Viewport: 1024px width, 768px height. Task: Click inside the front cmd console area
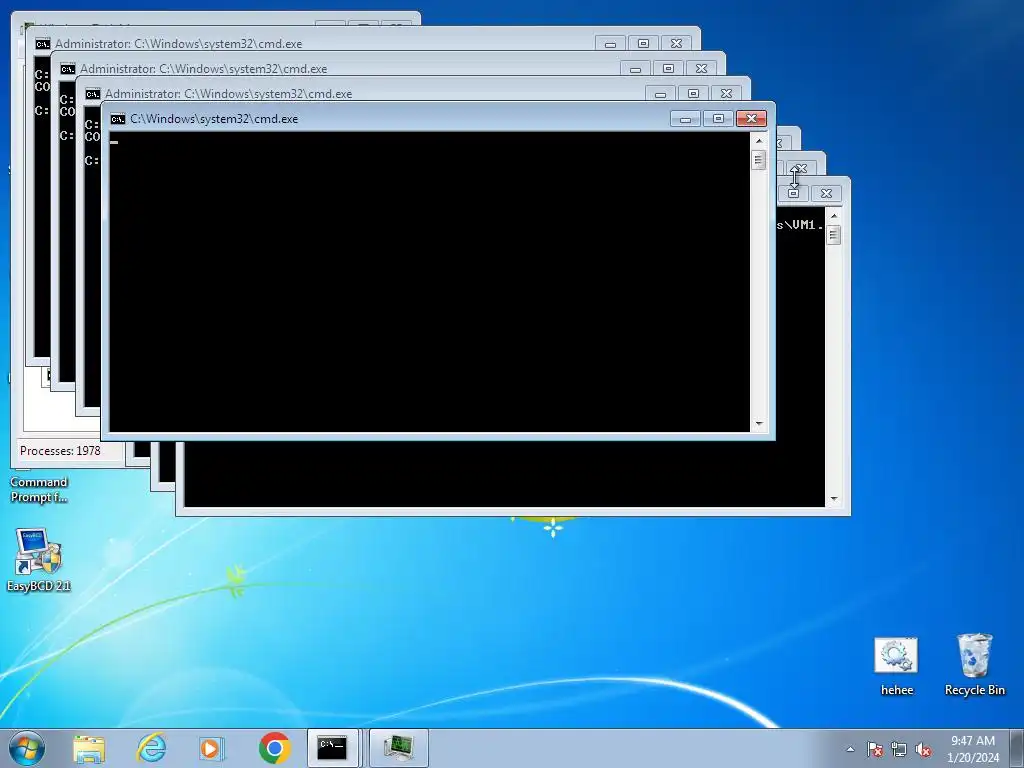coord(430,281)
